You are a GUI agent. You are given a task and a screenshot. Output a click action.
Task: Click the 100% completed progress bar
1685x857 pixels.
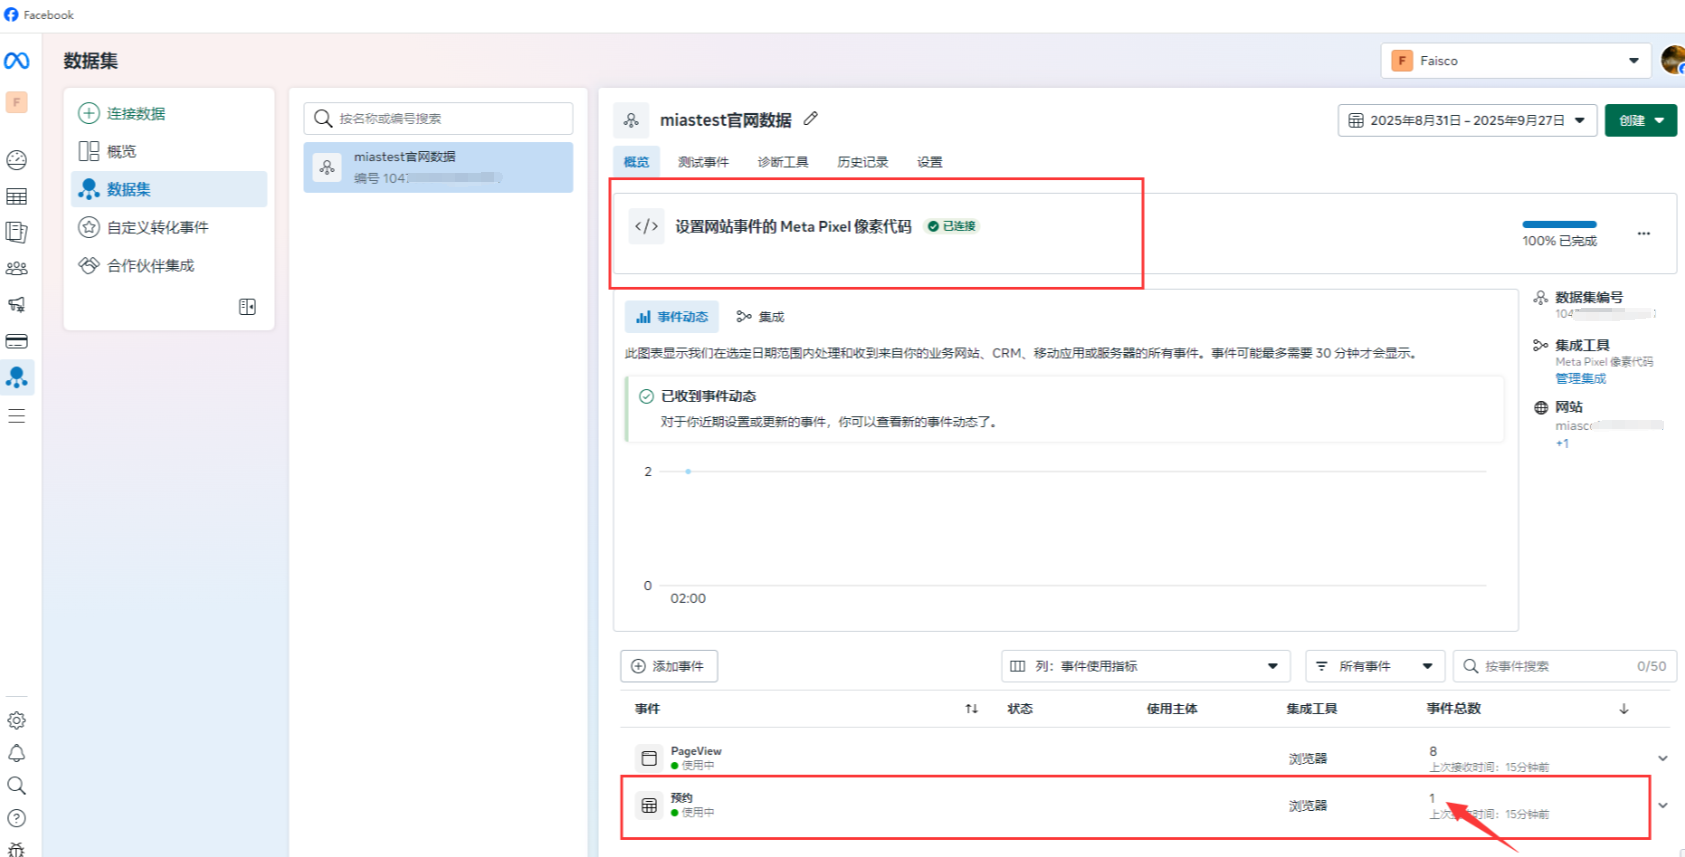[x=1559, y=225]
